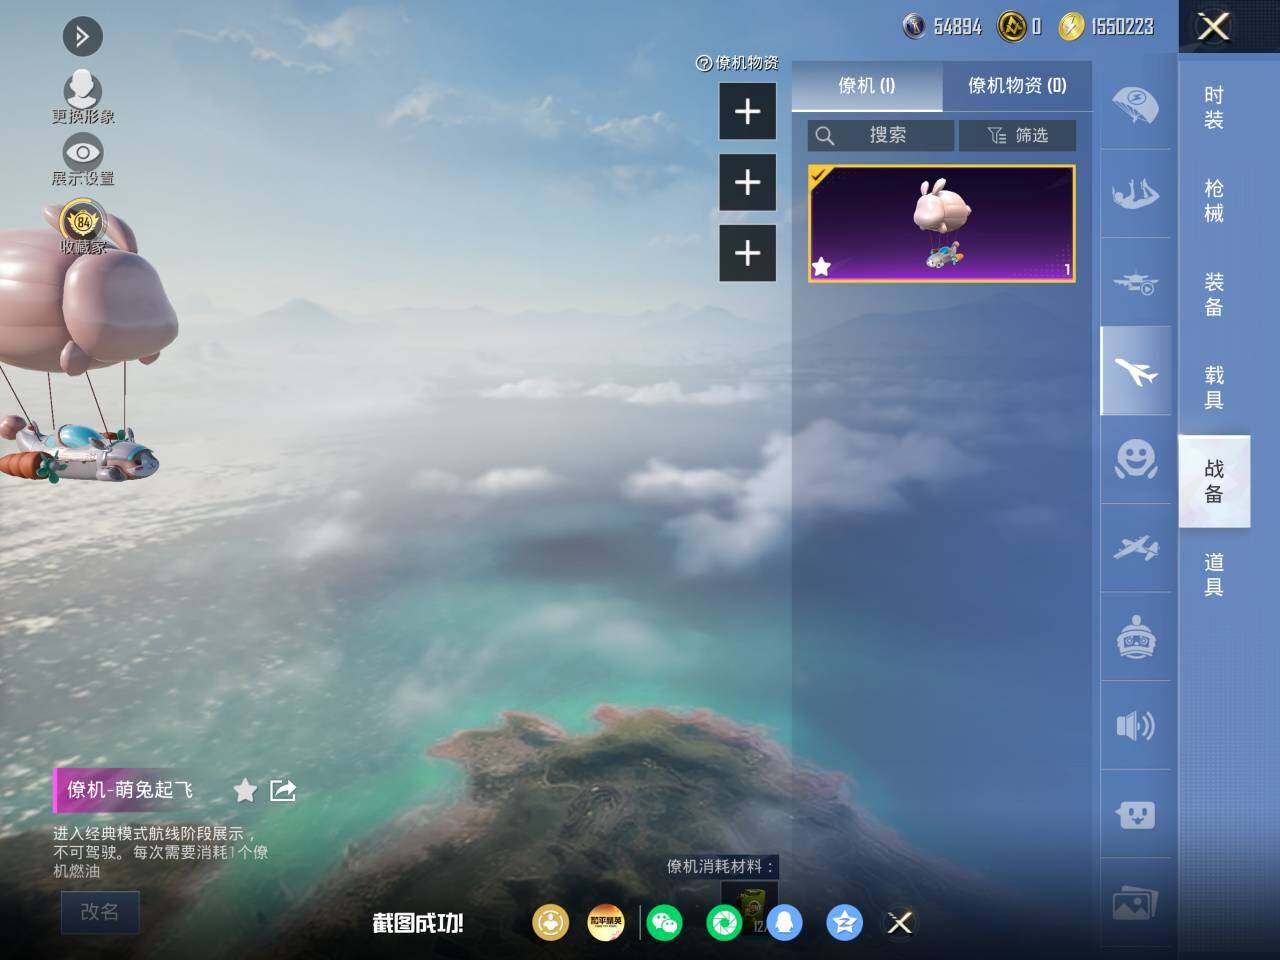The width and height of the screenshot is (1280, 960).
Task: Open the collector level 84 badge
Action: click(83, 227)
